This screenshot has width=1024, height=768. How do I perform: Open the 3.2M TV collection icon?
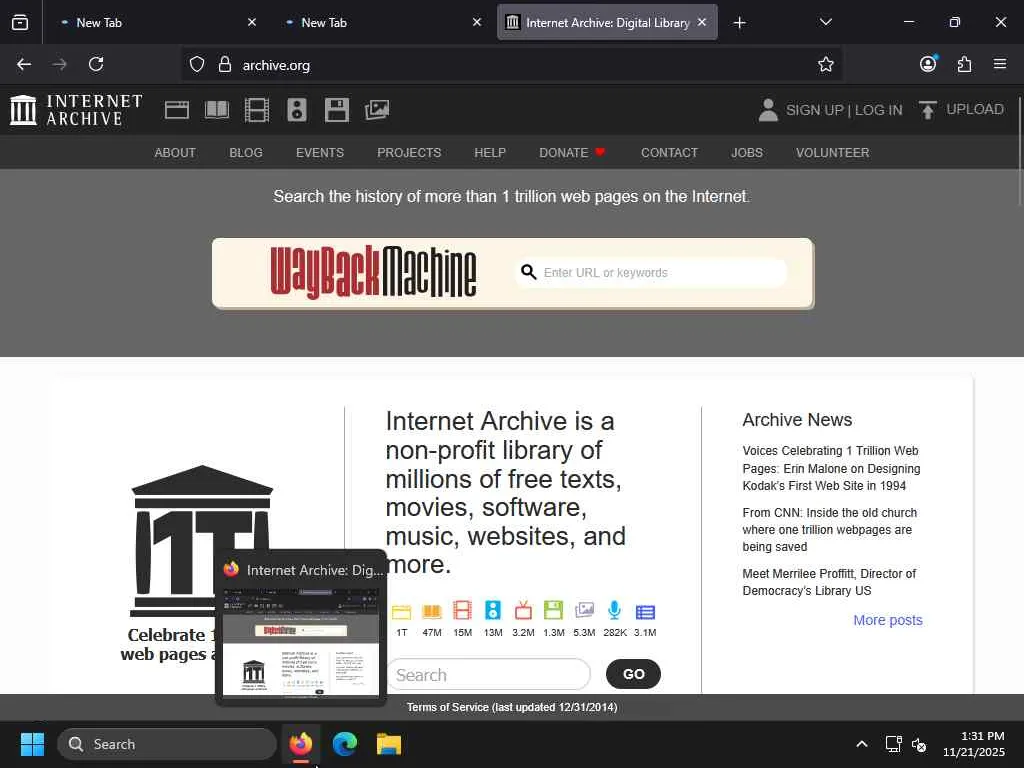click(x=523, y=611)
